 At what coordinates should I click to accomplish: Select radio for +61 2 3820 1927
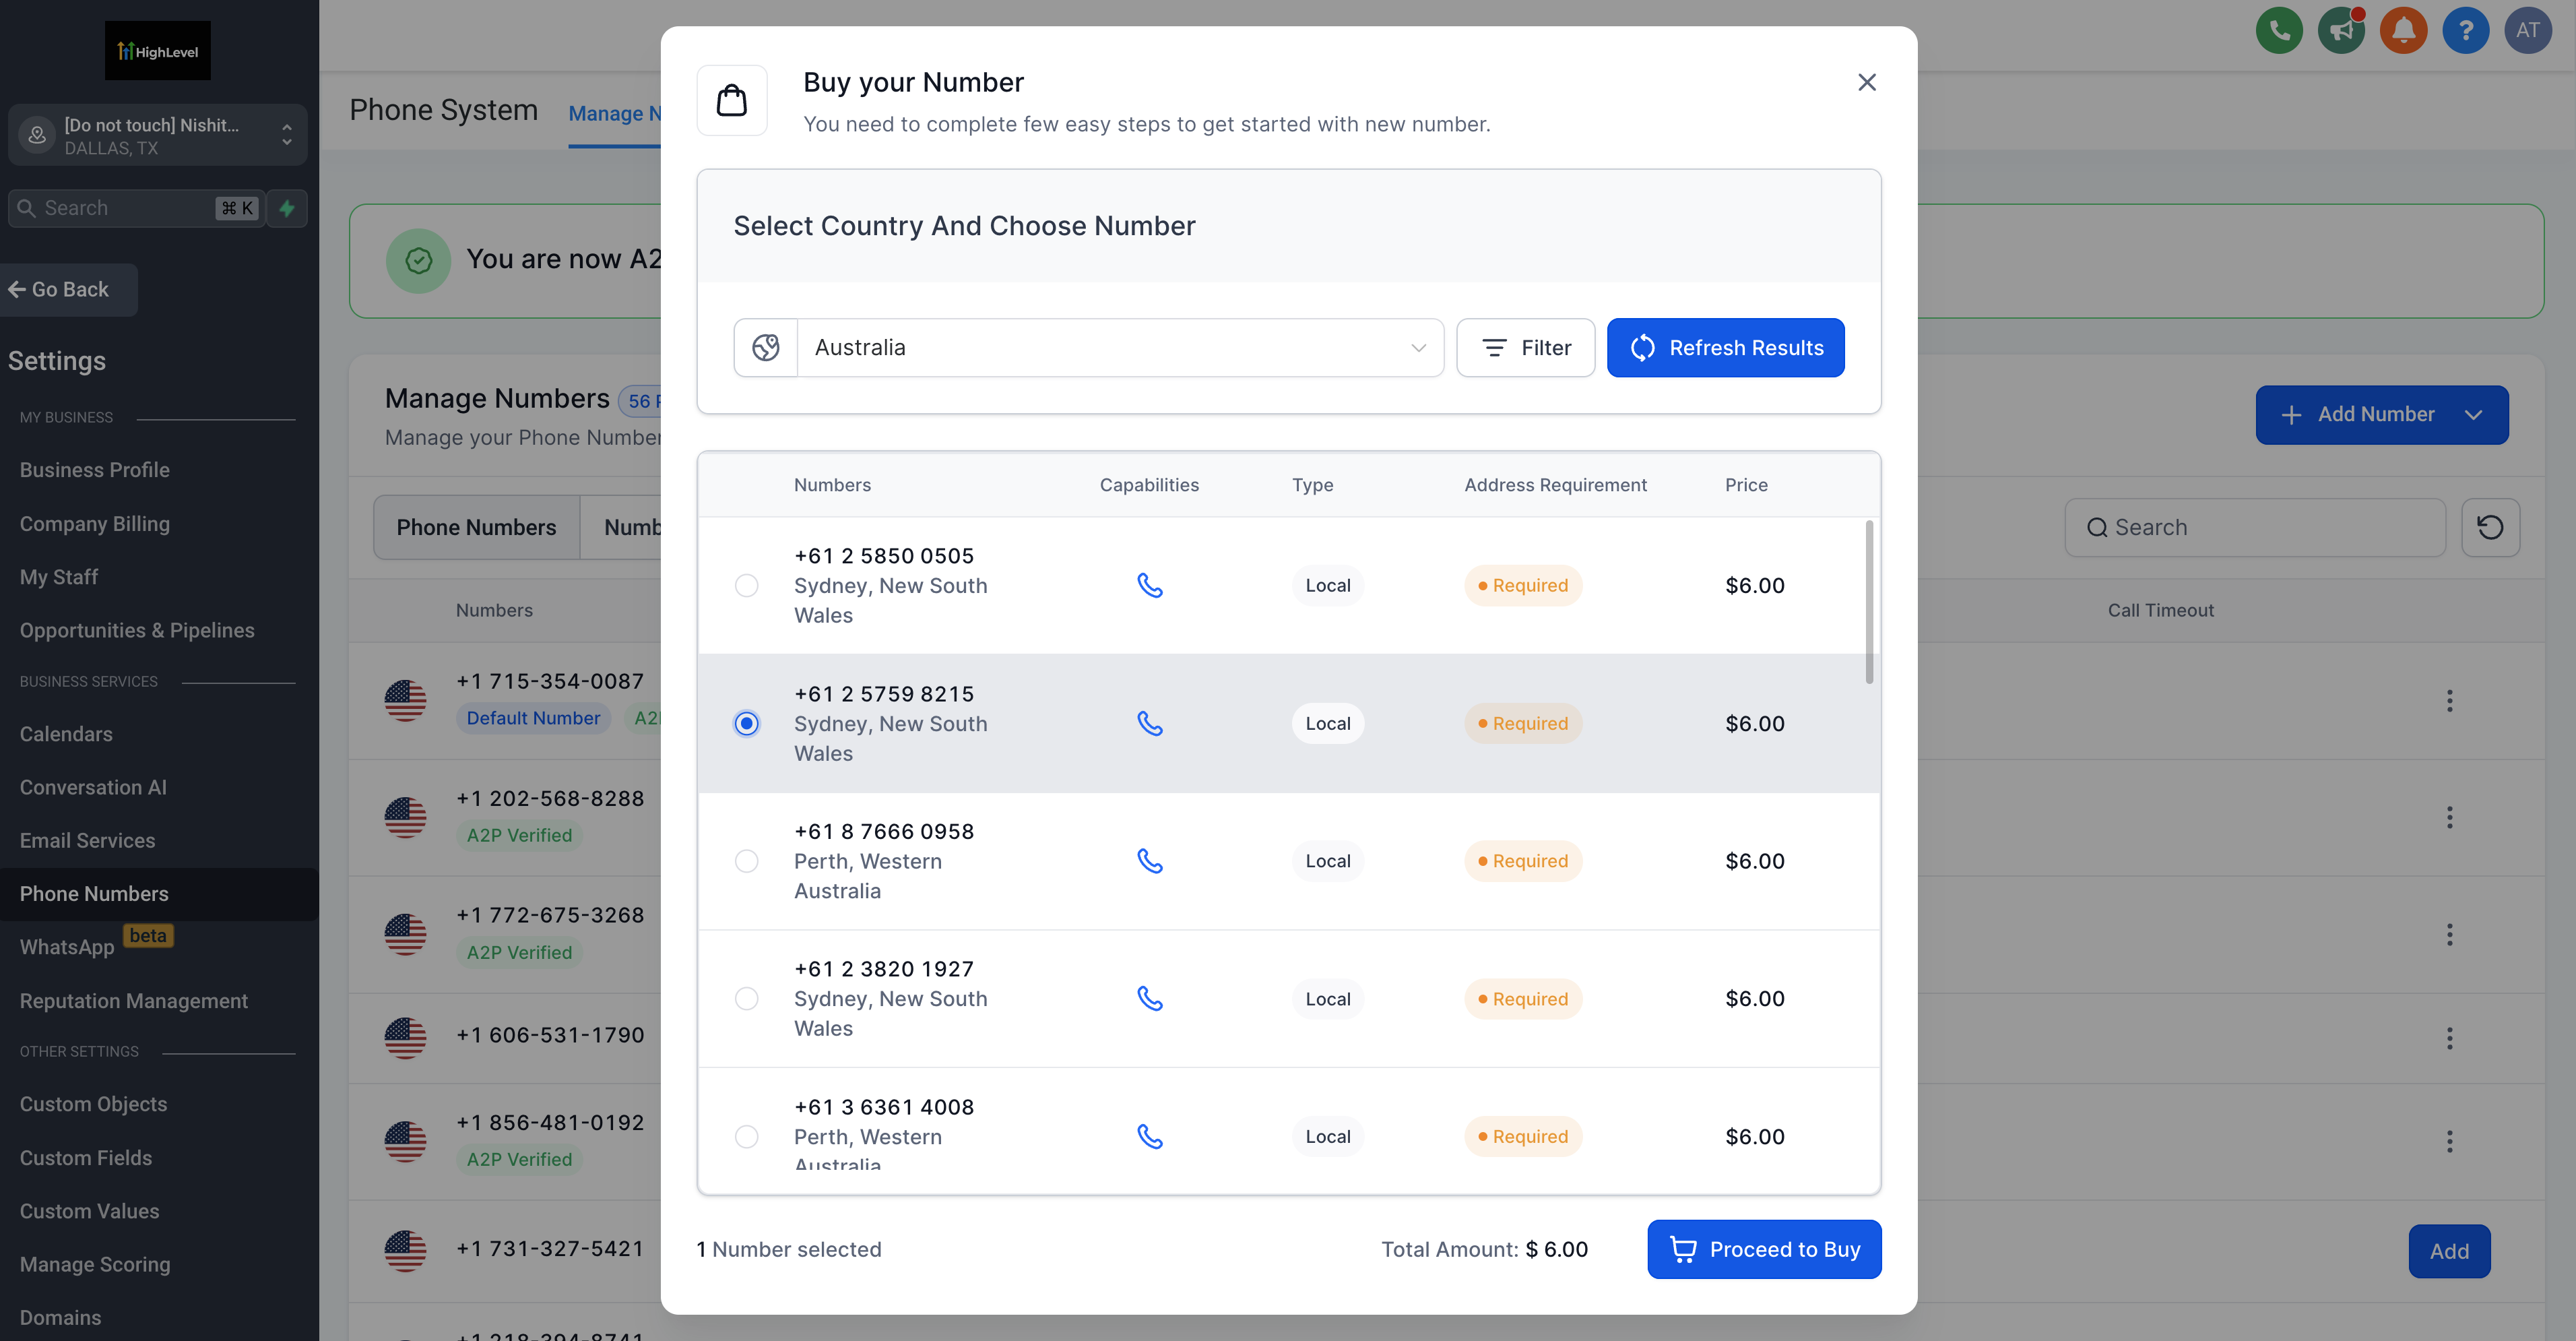click(746, 998)
